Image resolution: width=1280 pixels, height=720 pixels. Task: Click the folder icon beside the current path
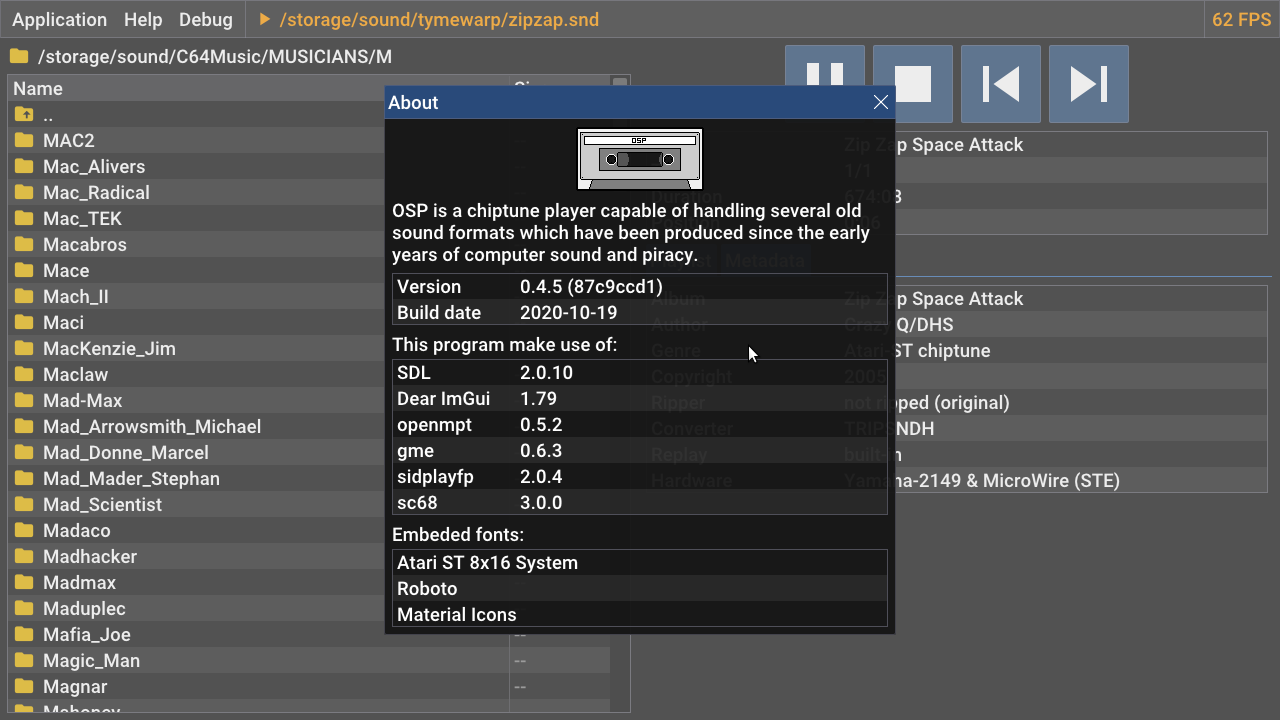pos(19,57)
